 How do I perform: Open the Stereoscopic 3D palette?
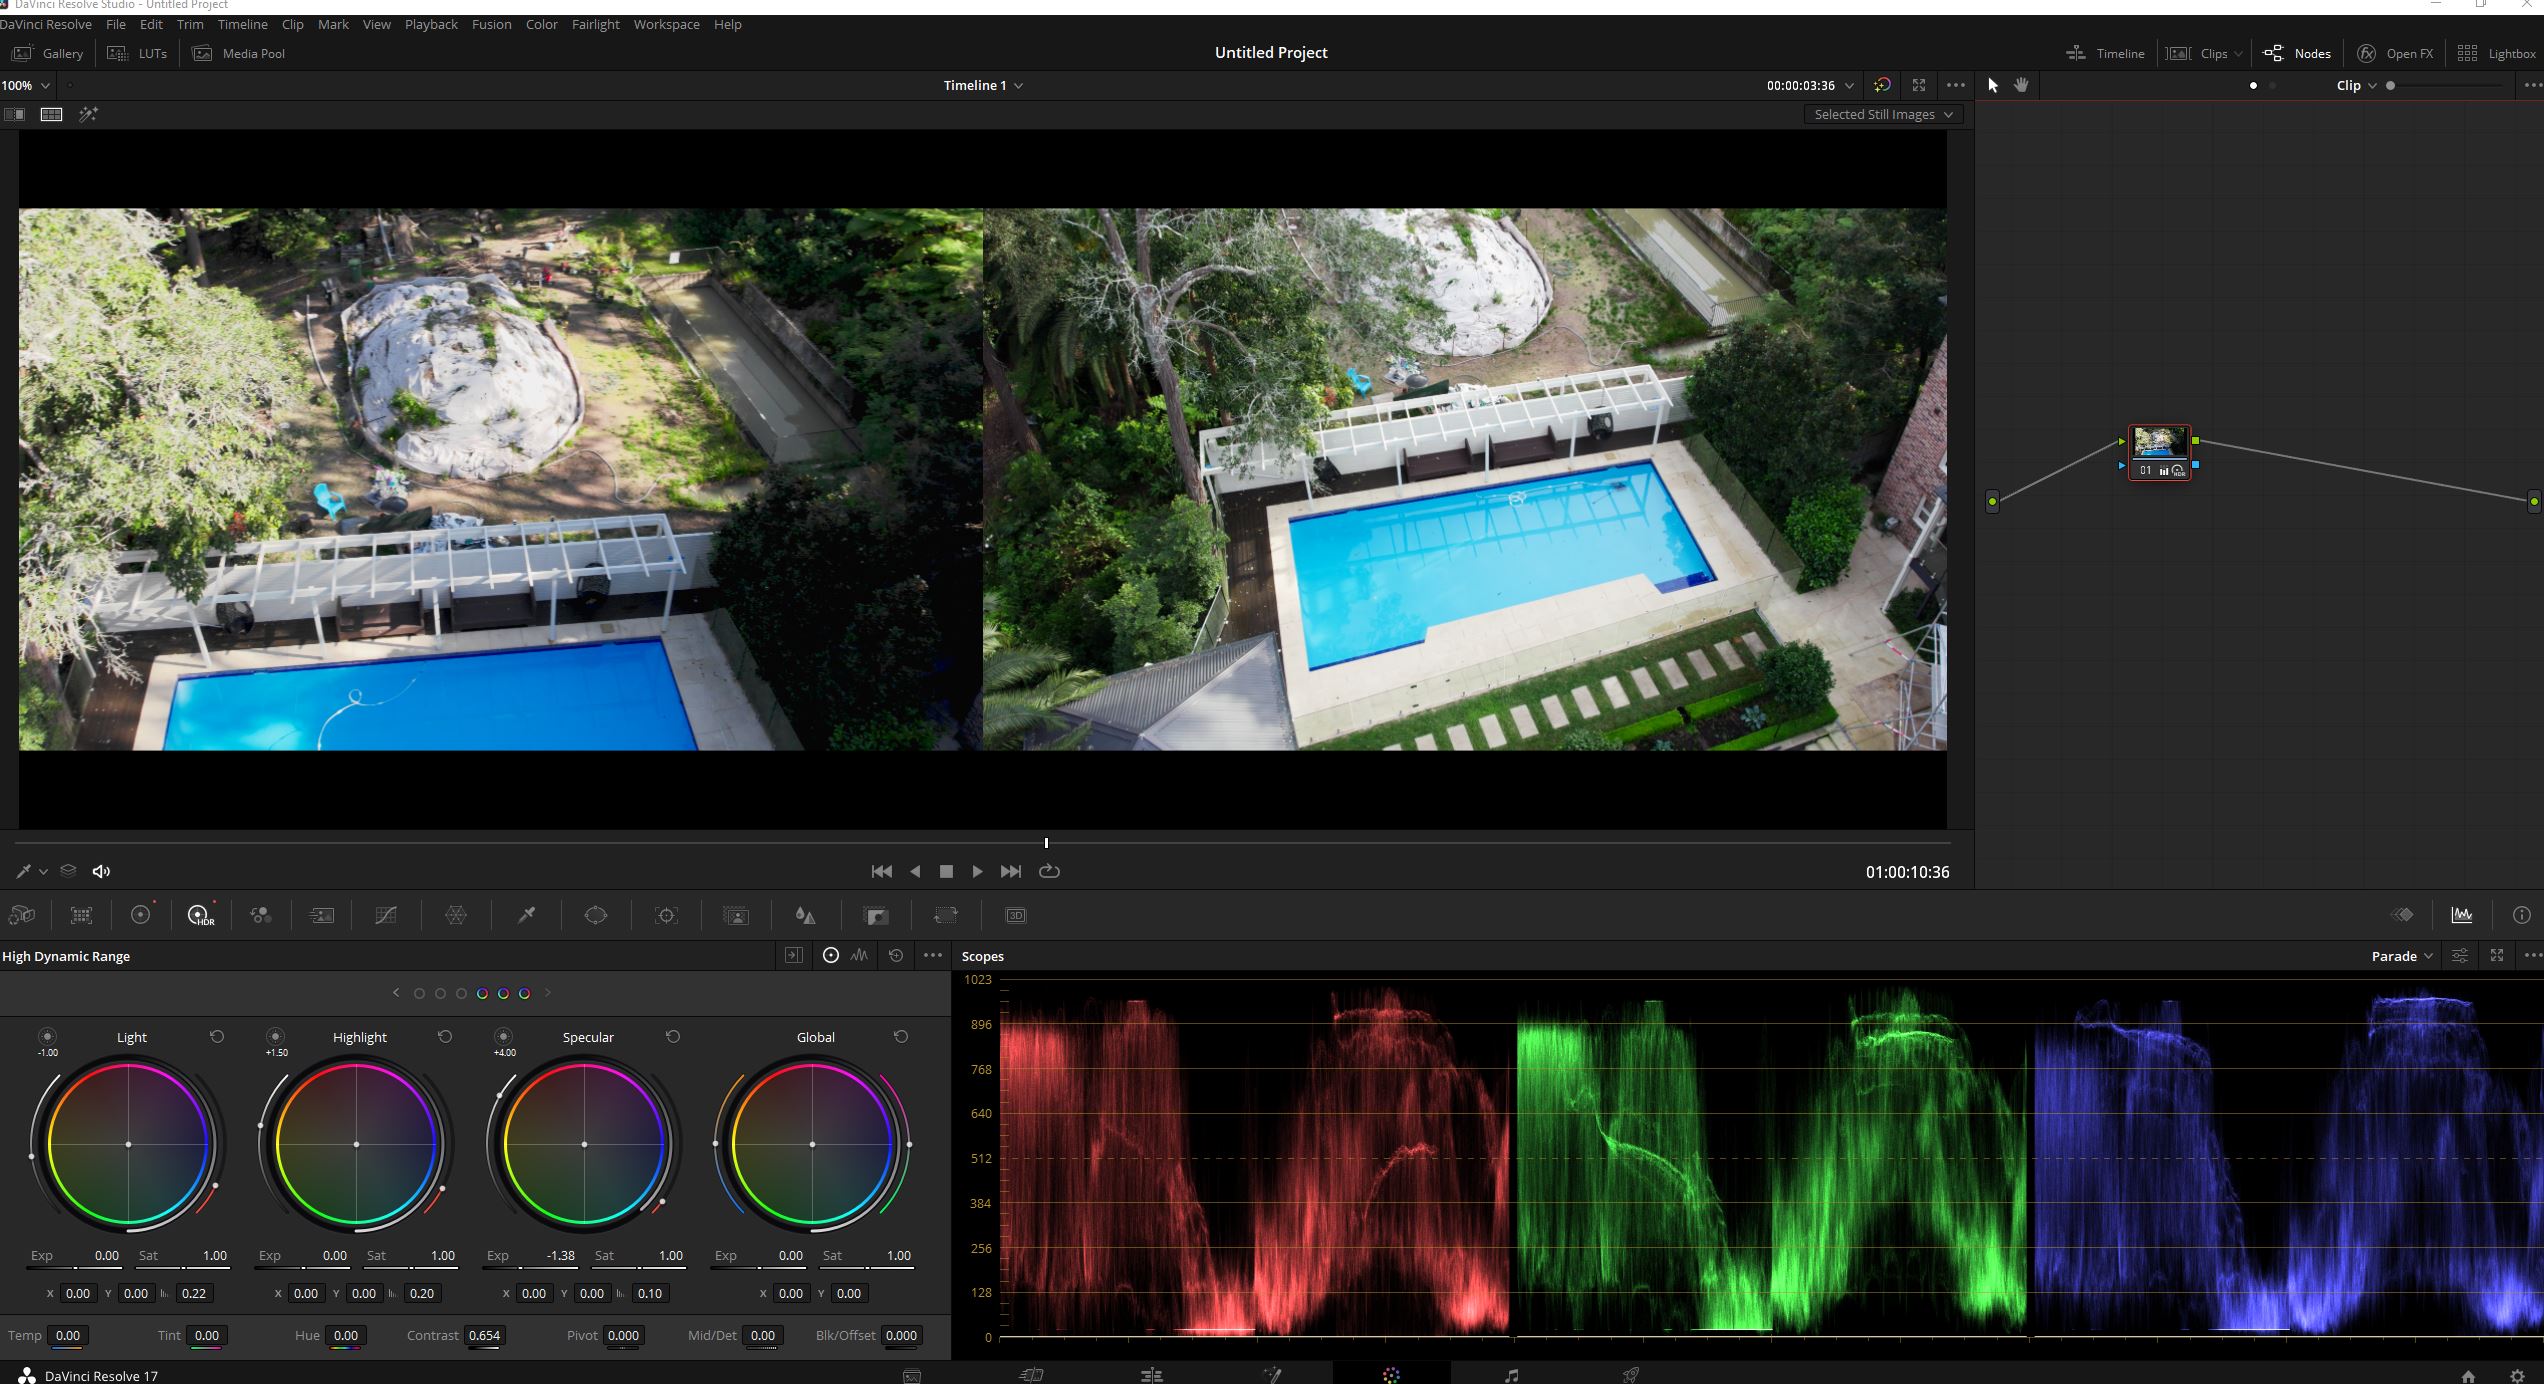tap(1016, 915)
